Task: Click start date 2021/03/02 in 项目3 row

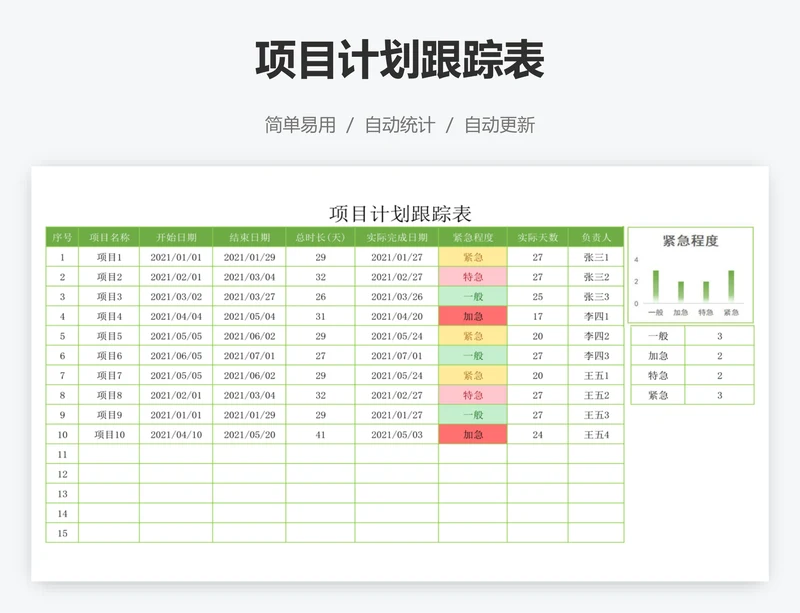Action: 176,297
